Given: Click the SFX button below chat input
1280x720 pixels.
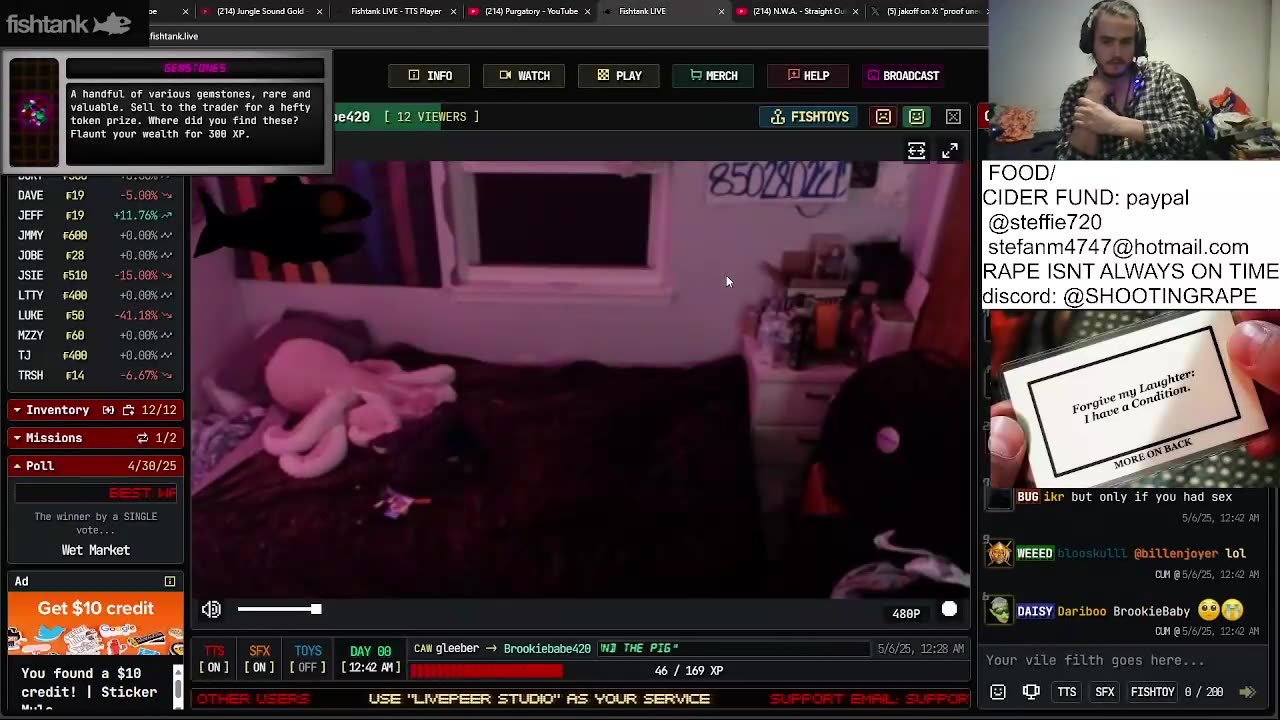Looking at the screenshot, I should point(1104,692).
